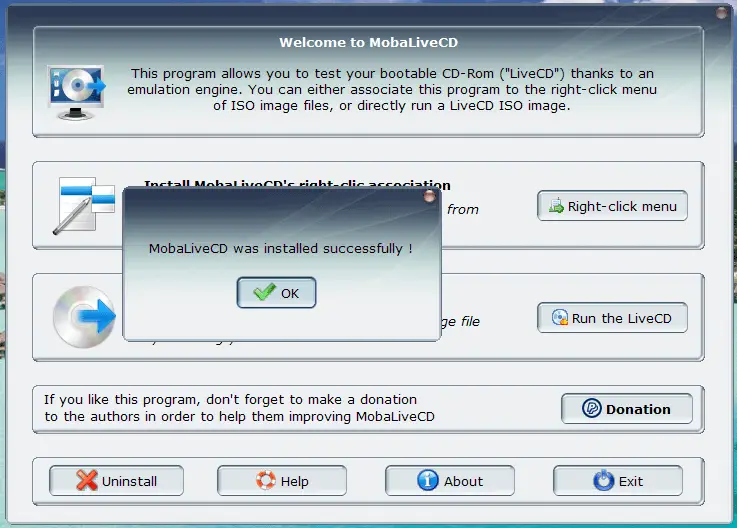737x528 pixels.
Task: Confirm the installed successfully dialog with OK
Action: point(276,293)
